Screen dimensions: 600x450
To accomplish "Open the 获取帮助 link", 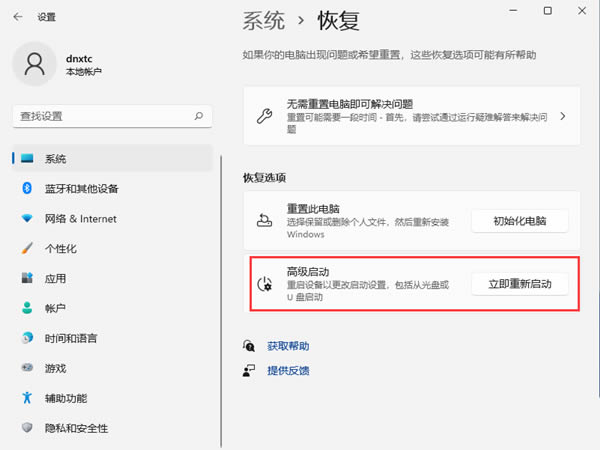I will pyautogui.click(x=288, y=346).
